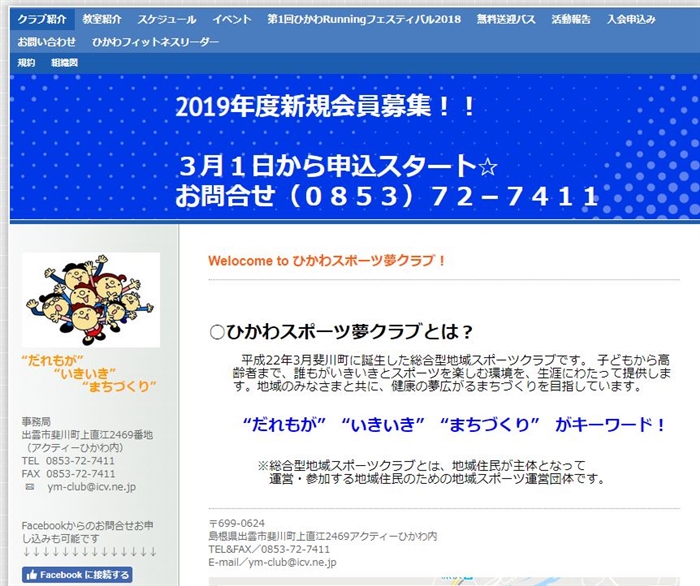Open the 教室紹介 menu item
Image resolution: width=700 pixels, height=586 pixels.
point(102,20)
